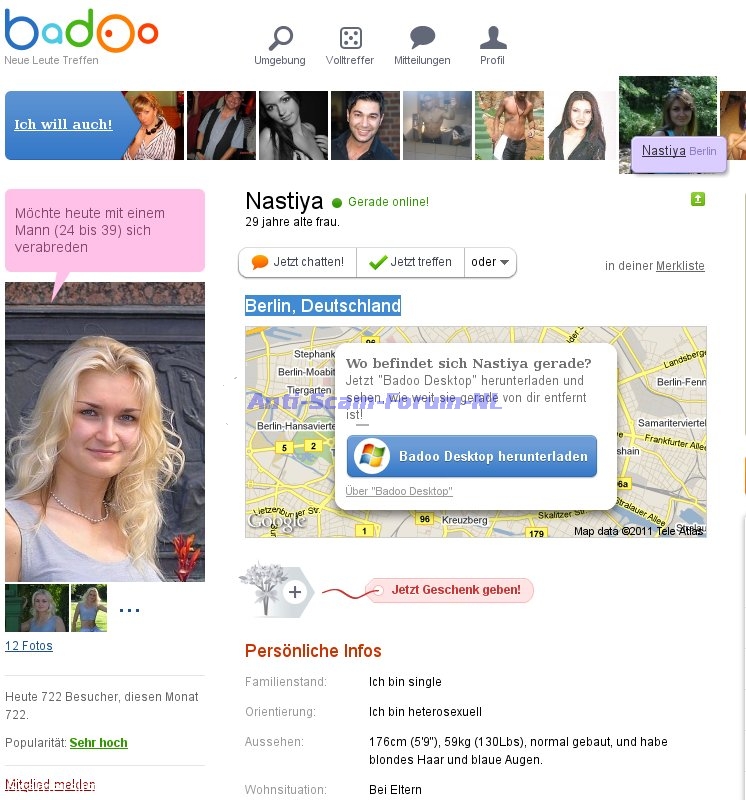Click the Badoo logo
The height and width of the screenshot is (800, 746).
click(81, 30)
